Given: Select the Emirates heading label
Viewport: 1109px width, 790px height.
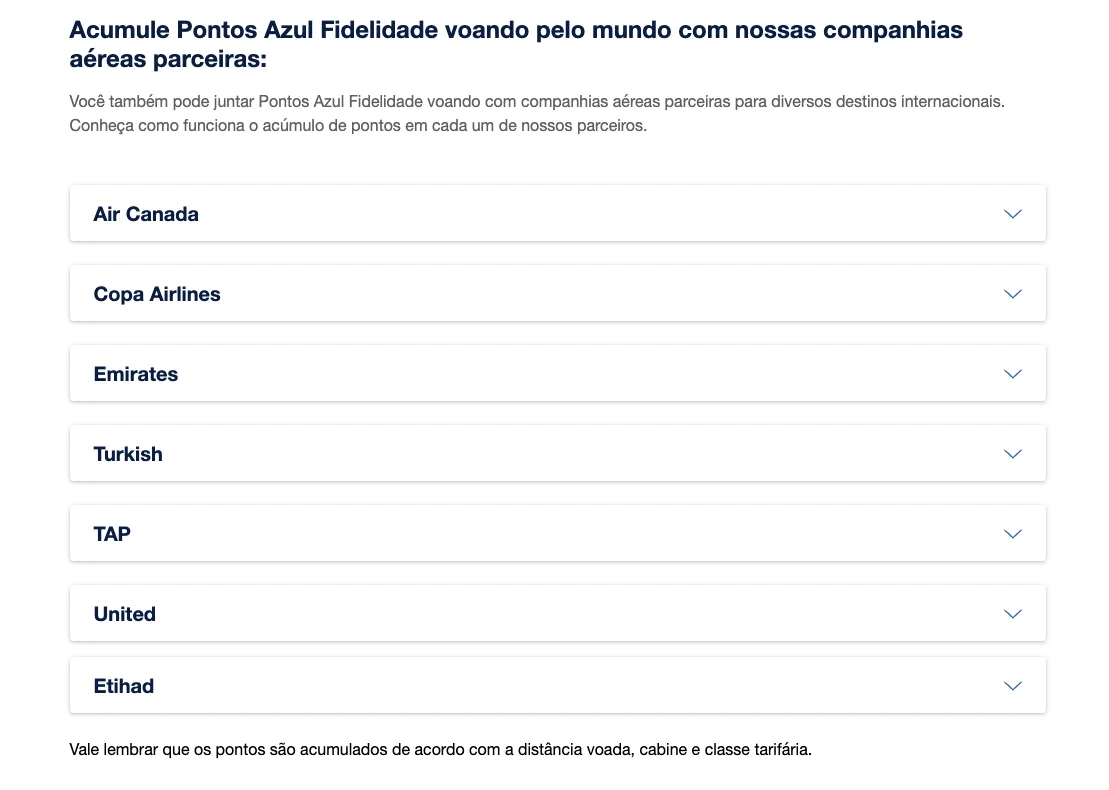Looking at the screenshot, I should click(136, 373).
